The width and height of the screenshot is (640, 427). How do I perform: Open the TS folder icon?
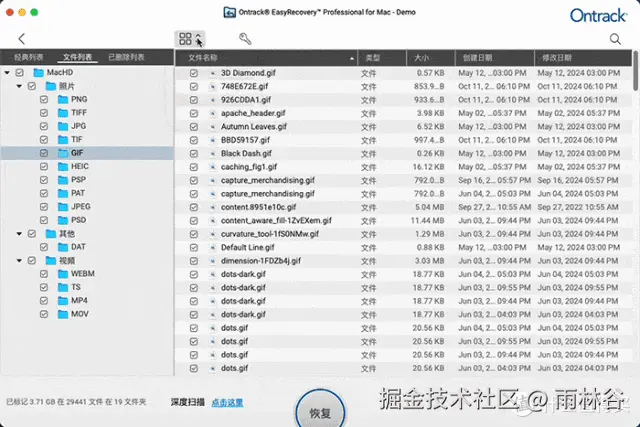click(x=63, y=287)
